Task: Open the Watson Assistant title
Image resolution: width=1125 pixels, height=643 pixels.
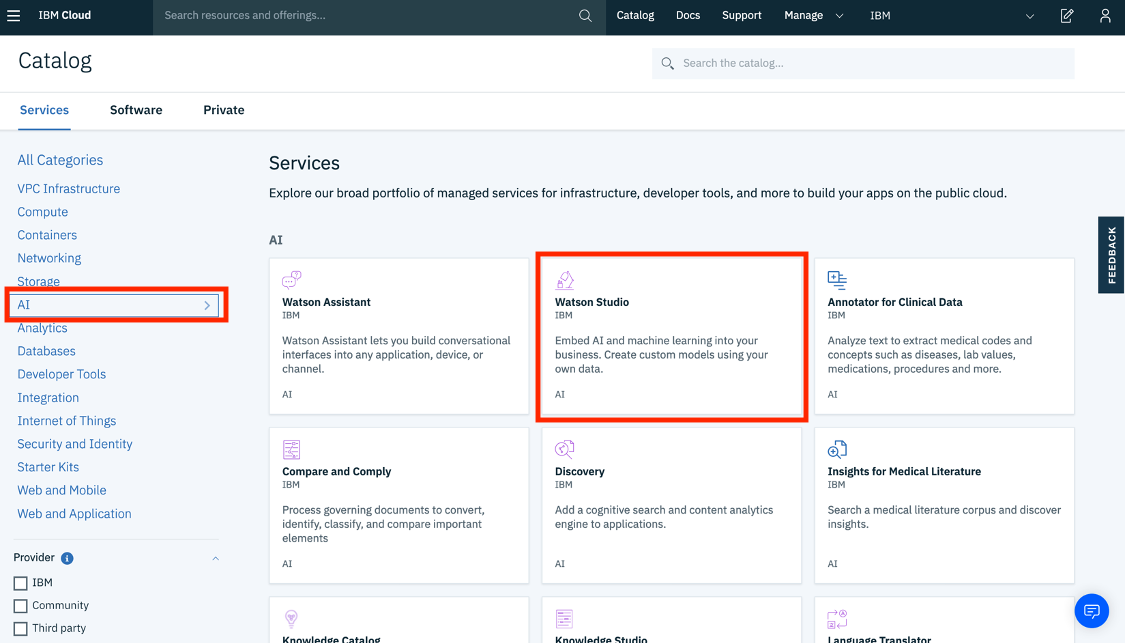Action: 326,302
